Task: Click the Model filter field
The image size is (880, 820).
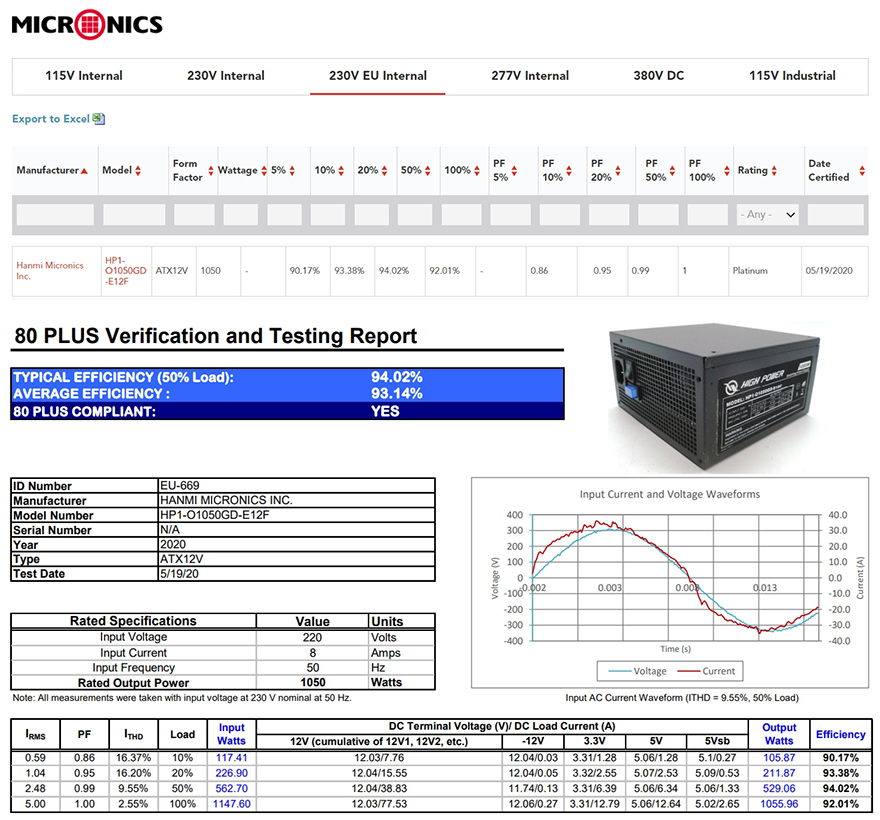Action: (134, 214)
